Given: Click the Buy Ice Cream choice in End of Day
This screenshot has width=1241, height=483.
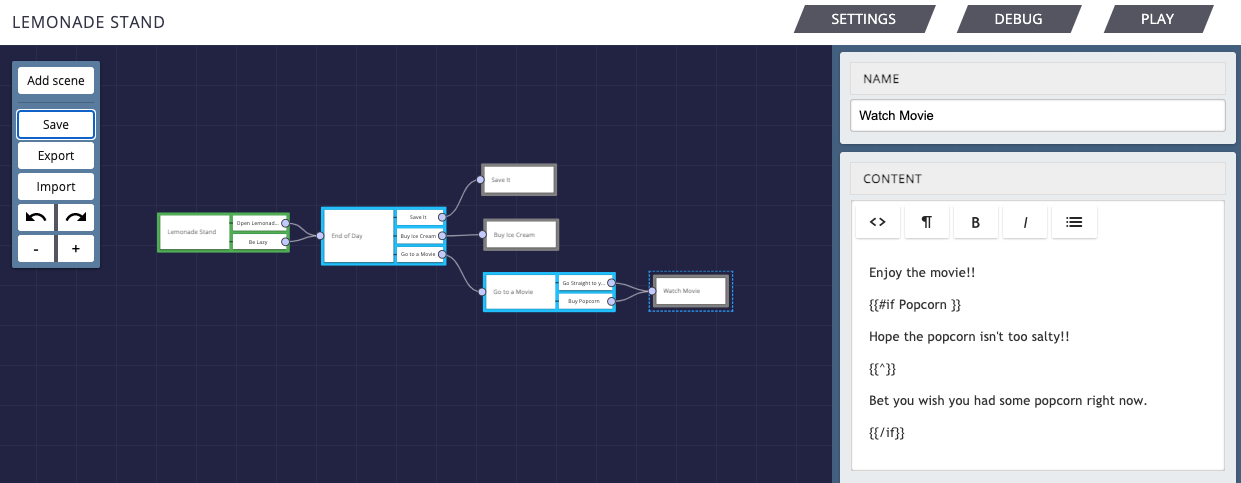Looking at the screenshot, I should click(x=418, y=236).
